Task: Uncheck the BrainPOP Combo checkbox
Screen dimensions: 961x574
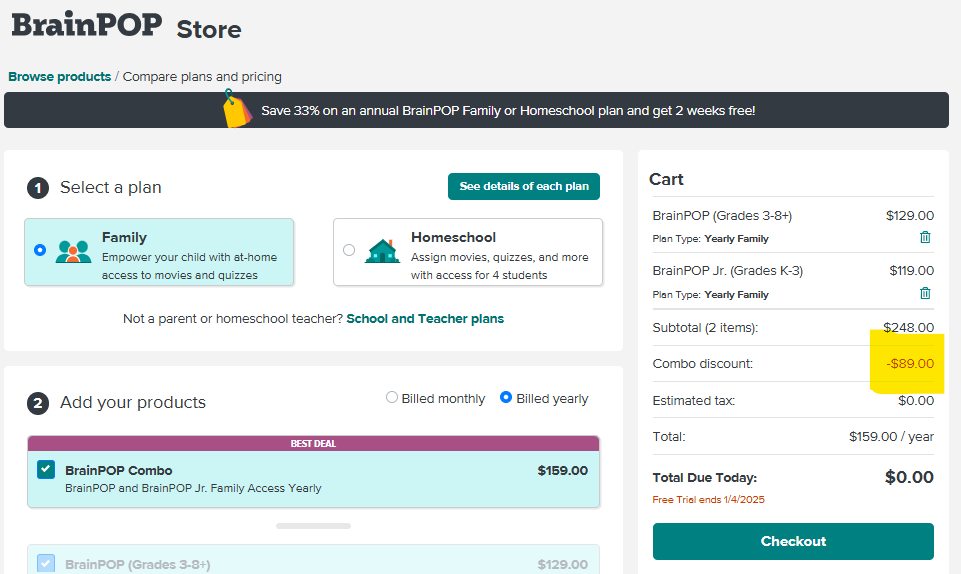Action: coord(46,469)
